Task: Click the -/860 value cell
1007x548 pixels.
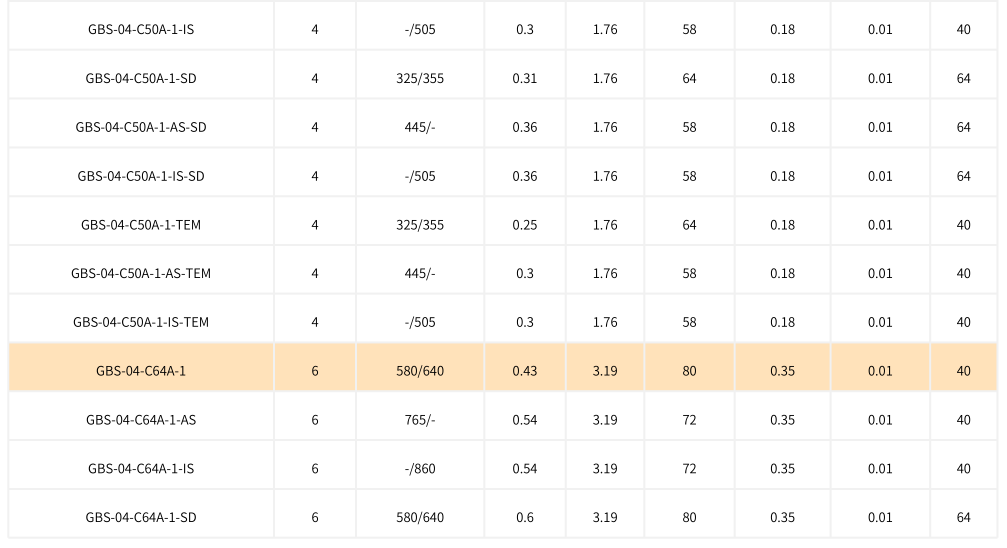Action: (x=420, y=468)
